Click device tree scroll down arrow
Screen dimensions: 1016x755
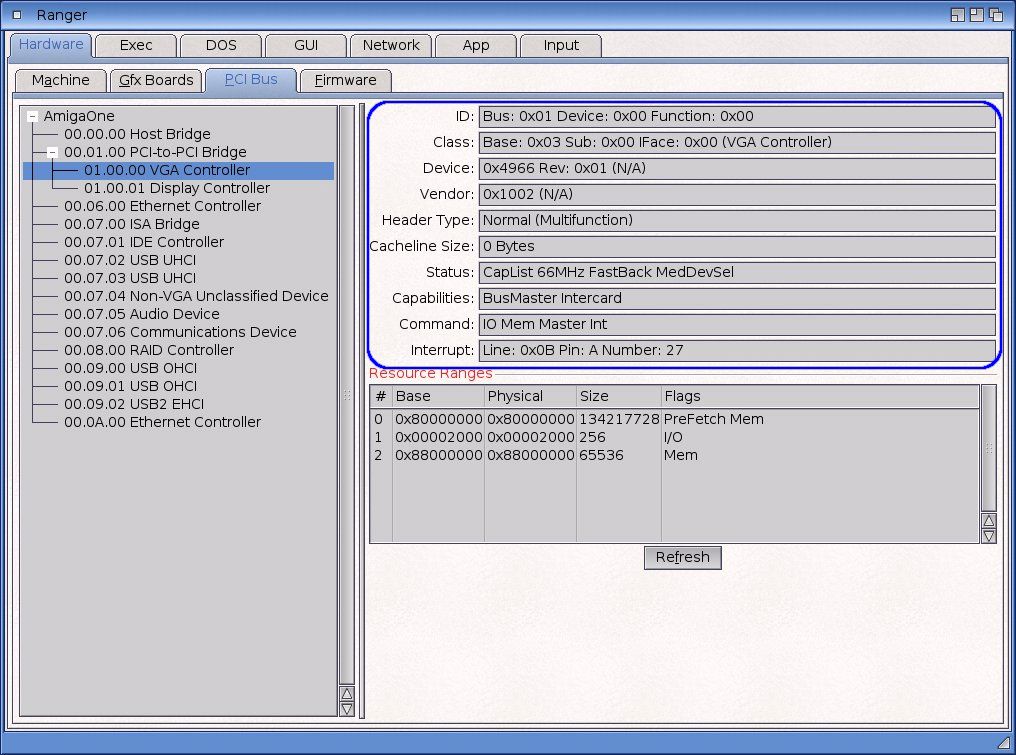pyautogui.click(x=347, y=709)
